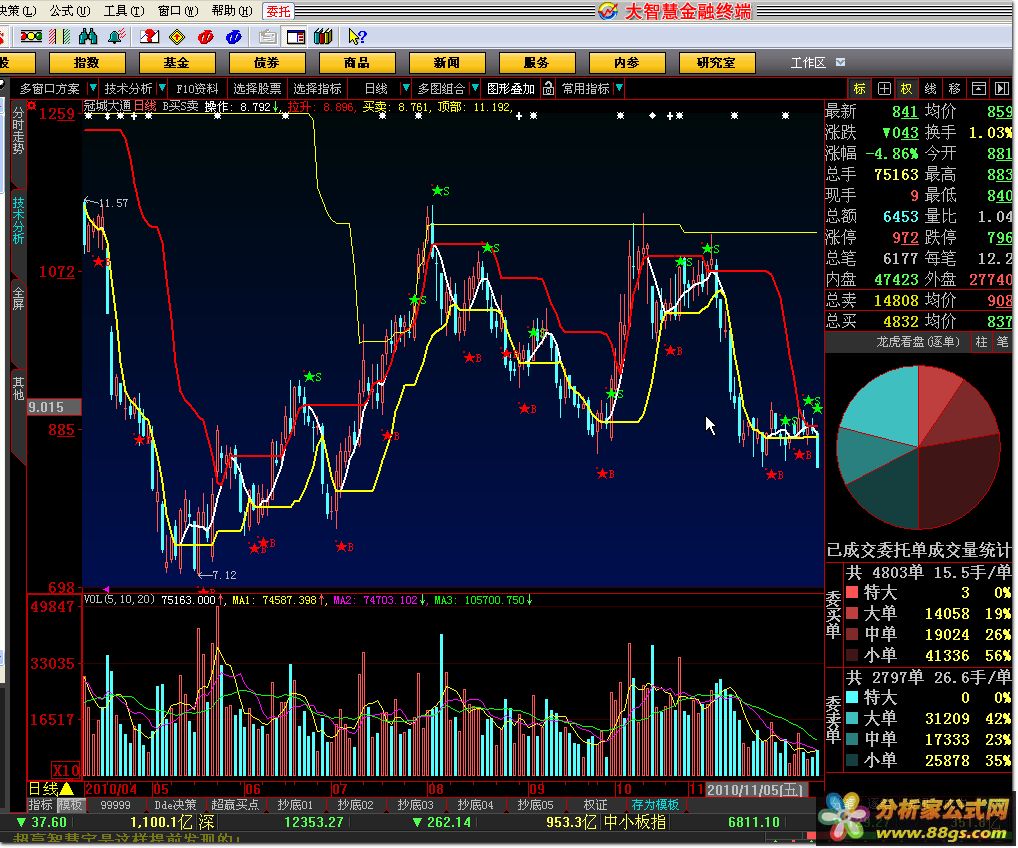The image size is (1018, 848).
Task: Select the 超赢买点 template tab
Action: [x=235, y=805]
